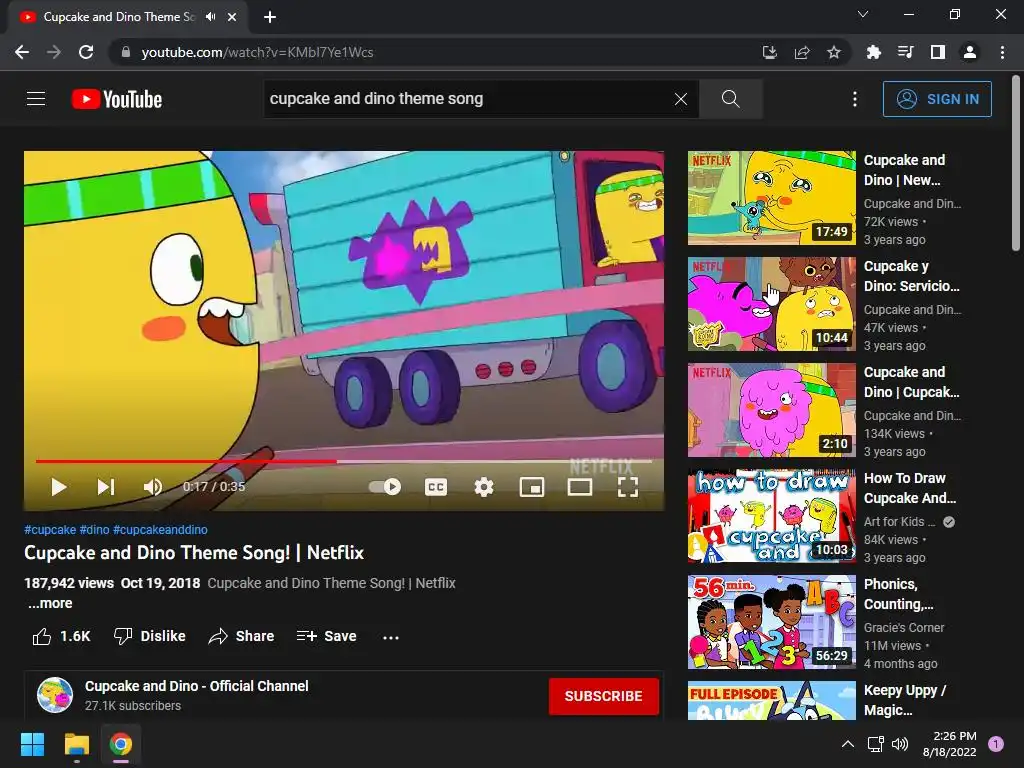Open the 10:44 Cupcake y Dino thumbnail
Image resolution: width=1024 pixels, height=768 pixels.
pyautogui.click(x=771, y=304)
